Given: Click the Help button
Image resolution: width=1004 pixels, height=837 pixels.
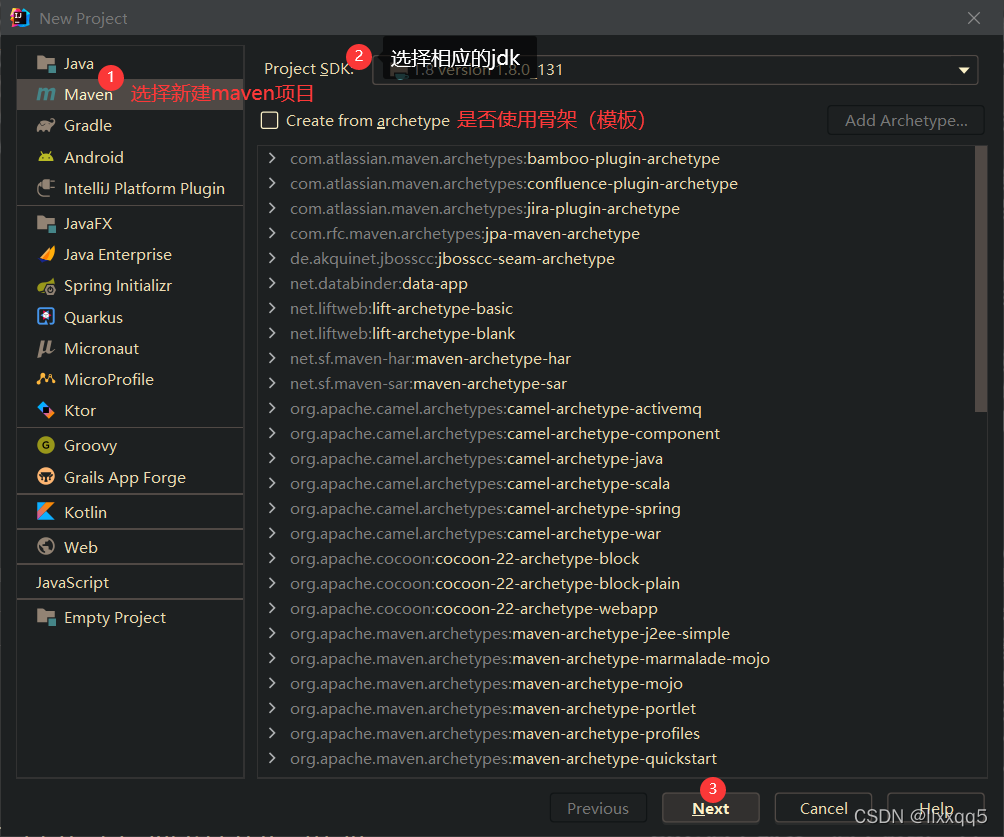Looking at the screenshot, I should [935, 808].
